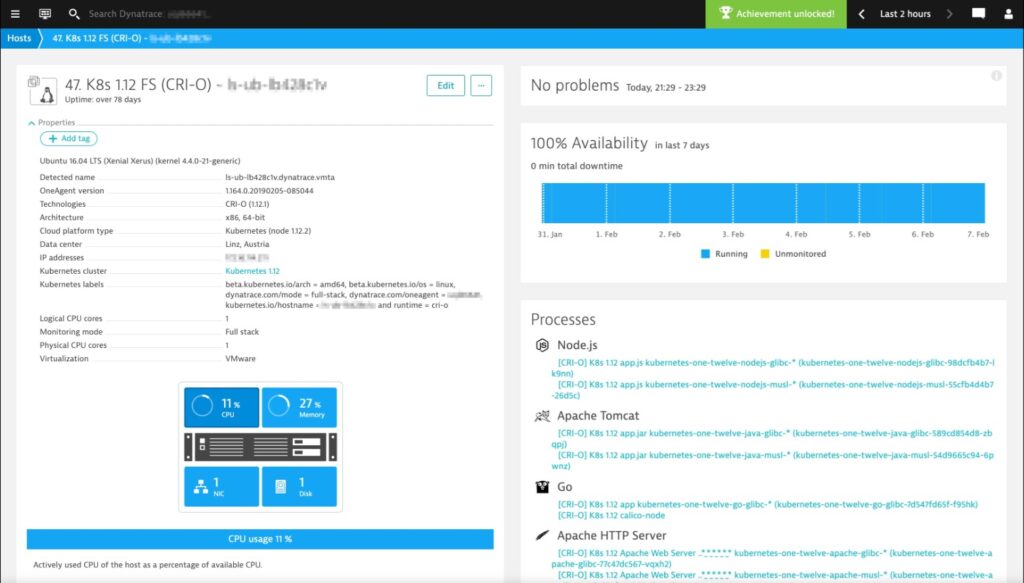
Task: Click the Linux penguin host icon
Action: point(44,91)
